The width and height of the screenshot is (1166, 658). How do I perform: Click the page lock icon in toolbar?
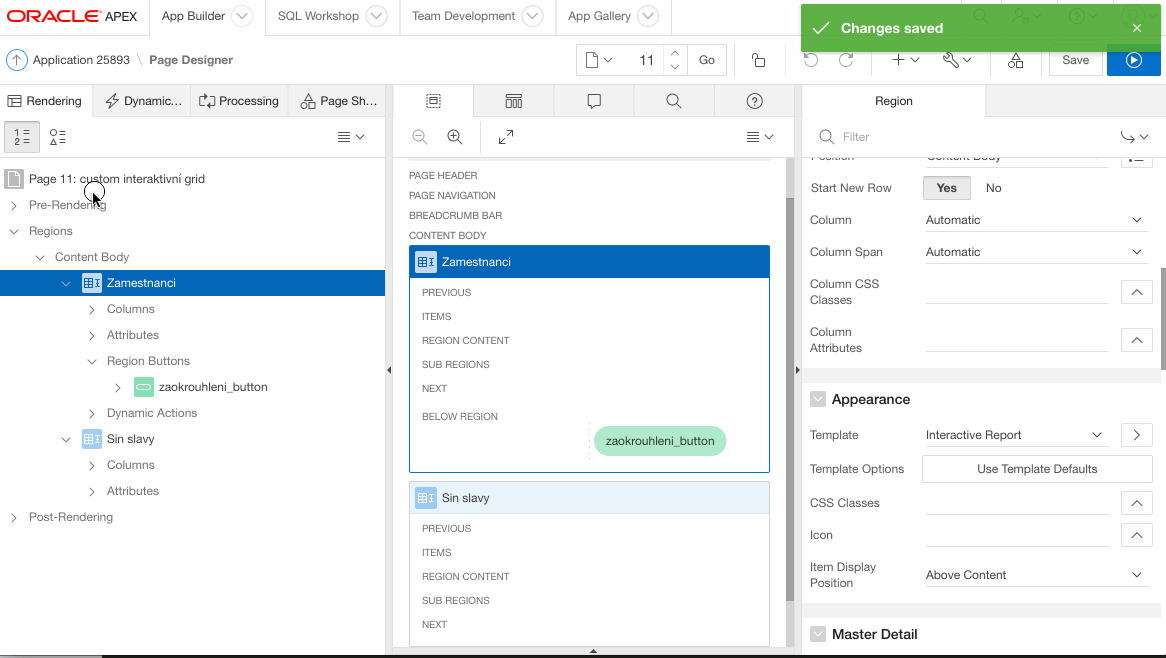(x=759, y=60)
